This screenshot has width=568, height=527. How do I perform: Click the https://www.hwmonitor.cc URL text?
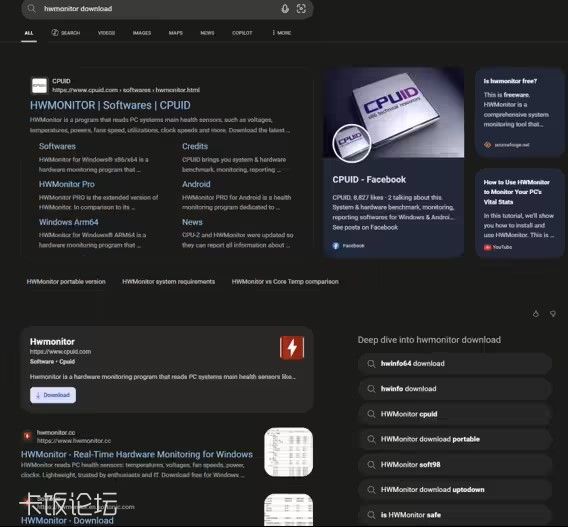[x=74, y=441]
